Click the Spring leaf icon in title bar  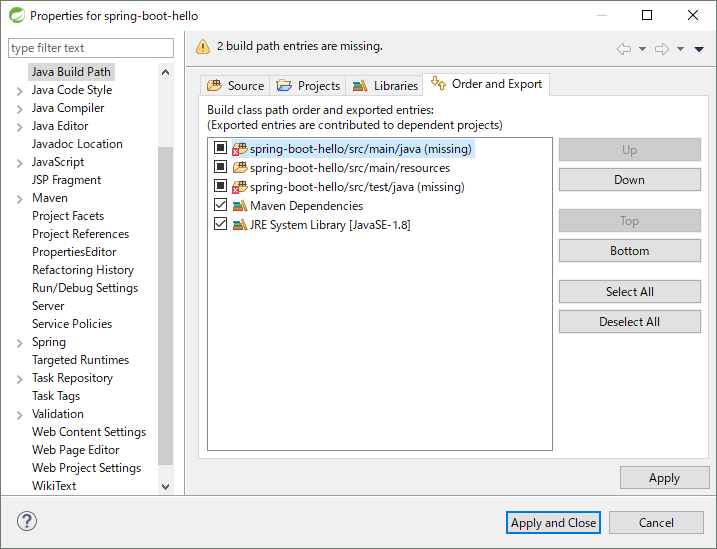point(17,15)
